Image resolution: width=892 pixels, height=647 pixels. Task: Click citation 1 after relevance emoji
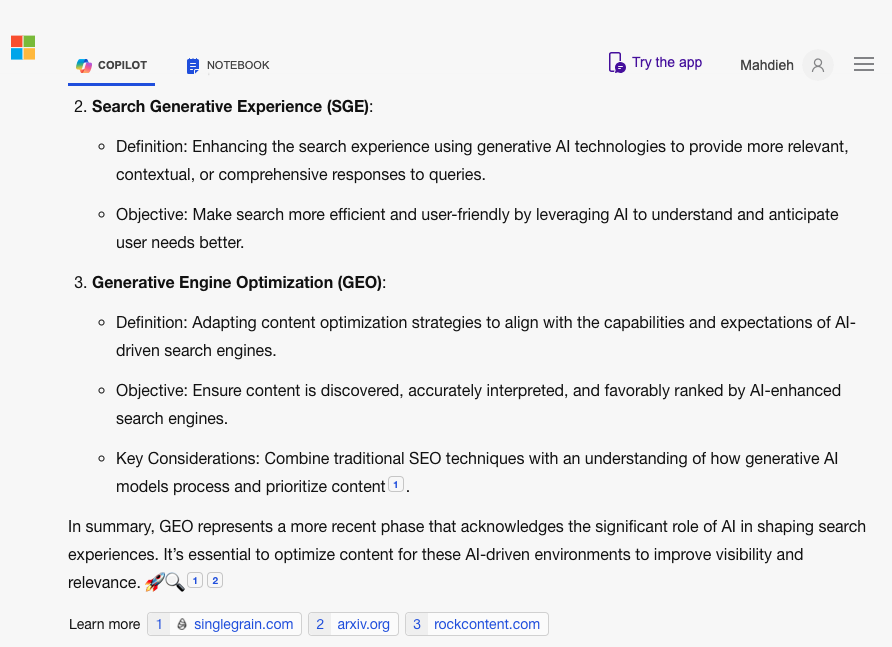(x=195, y=580)
